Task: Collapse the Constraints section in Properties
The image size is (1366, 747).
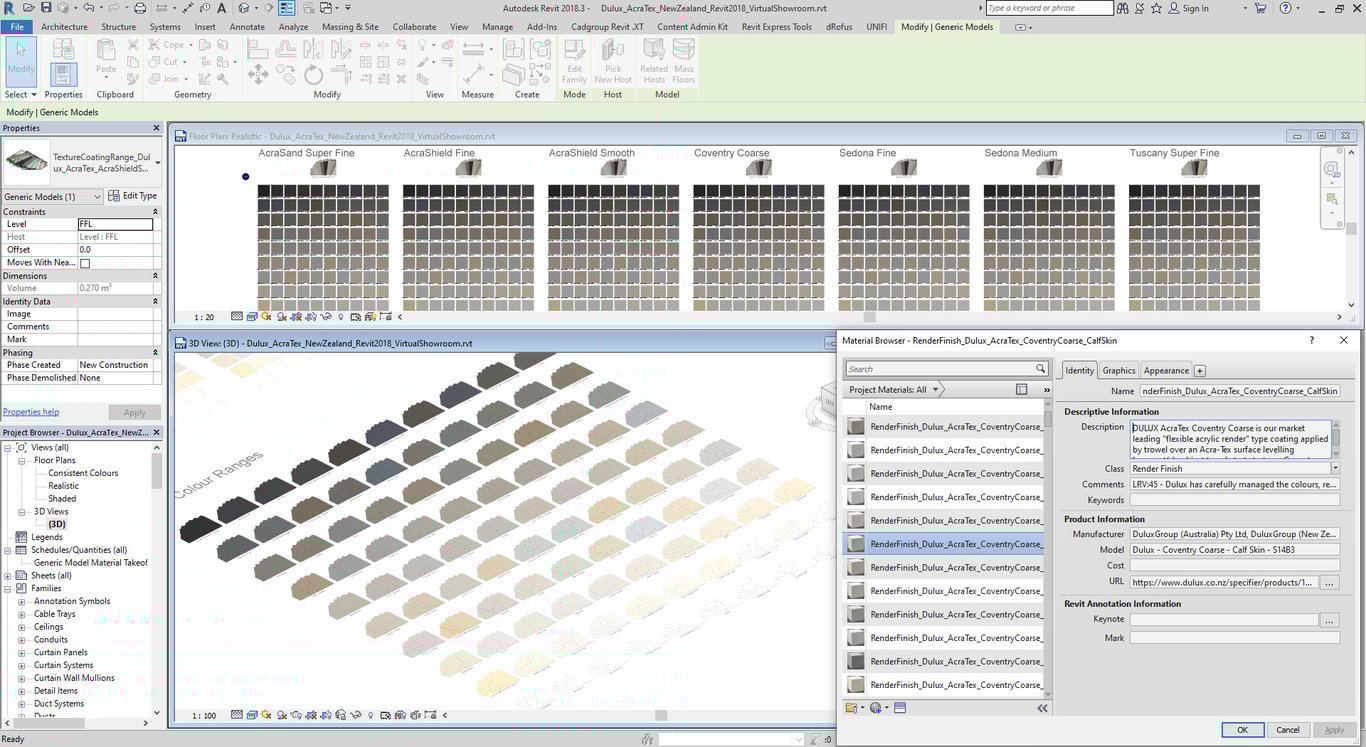Action: pos(155,212)
